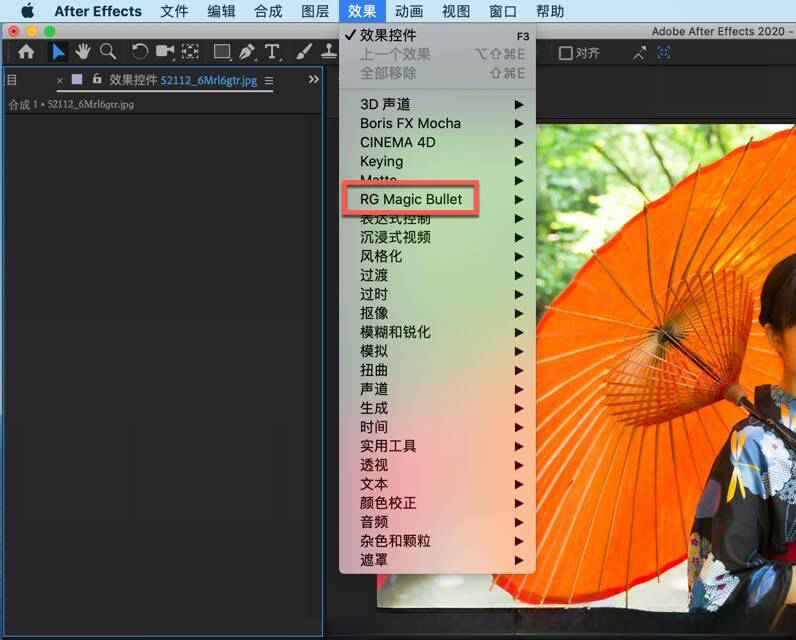796x640 pixels.
Task: Click the 52112_6Mrl6gtr.jpg layer name link
Action: (x=208, y=80)
